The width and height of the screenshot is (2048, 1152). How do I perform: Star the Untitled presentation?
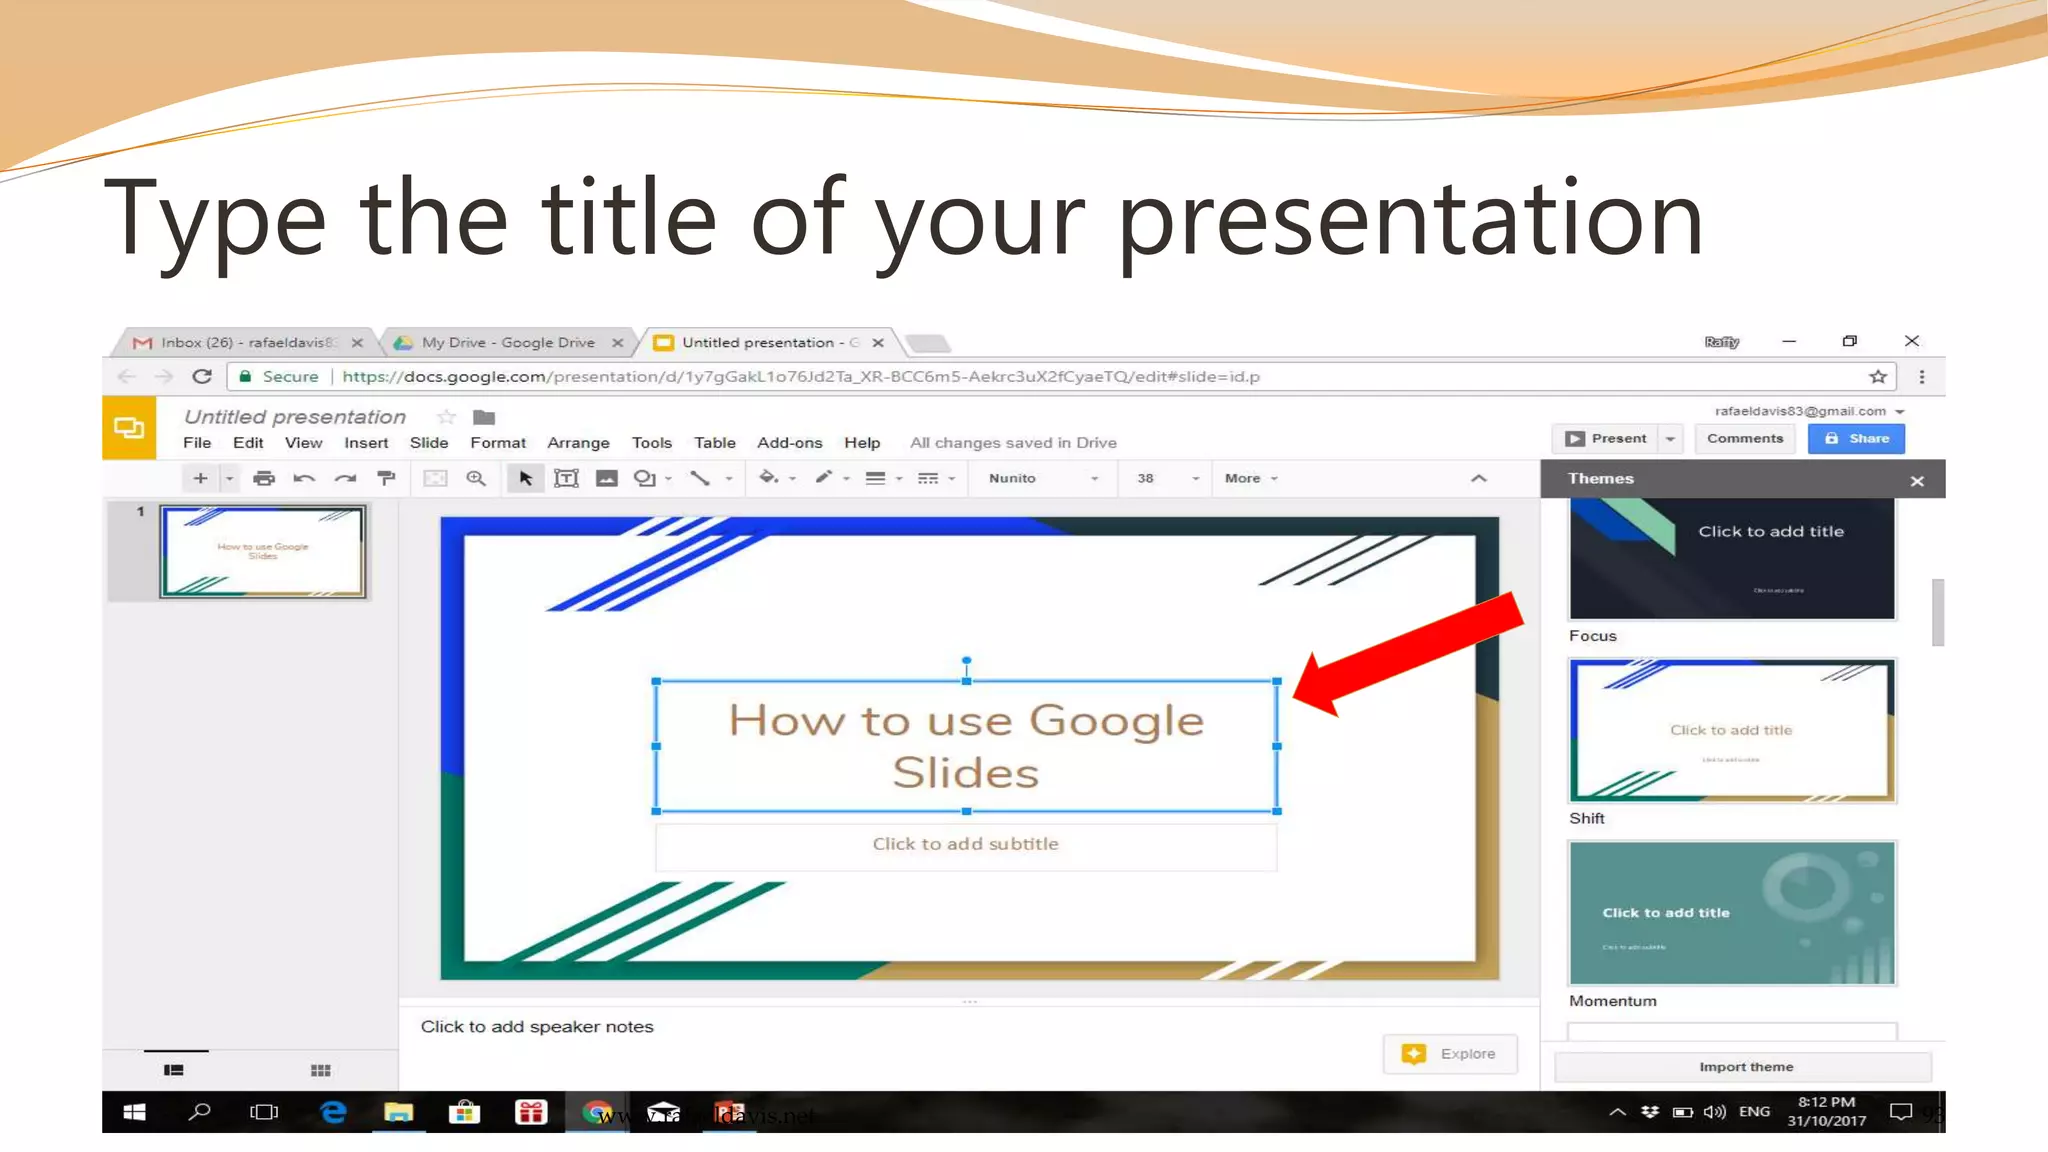pos(446,417)
